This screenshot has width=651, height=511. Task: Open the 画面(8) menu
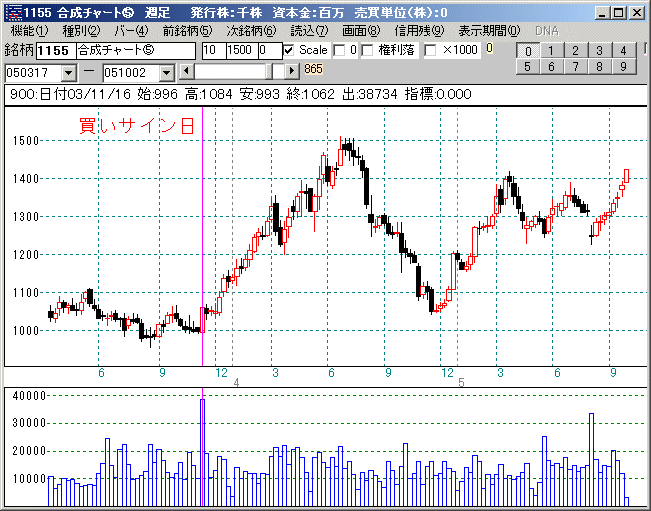[x=361, y=31]
